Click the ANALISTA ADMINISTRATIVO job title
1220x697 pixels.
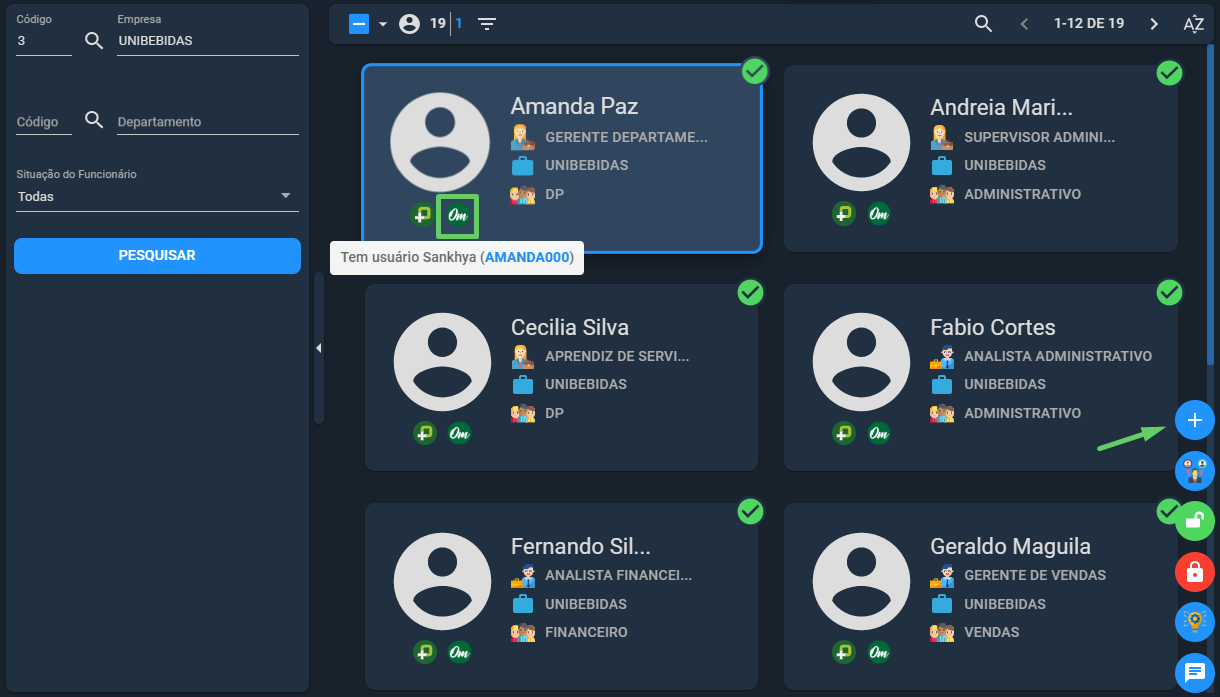[x=1058, y=356]
